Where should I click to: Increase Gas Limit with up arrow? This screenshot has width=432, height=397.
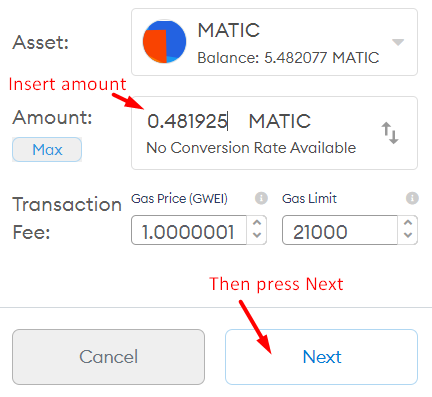[x=408, y=223]
